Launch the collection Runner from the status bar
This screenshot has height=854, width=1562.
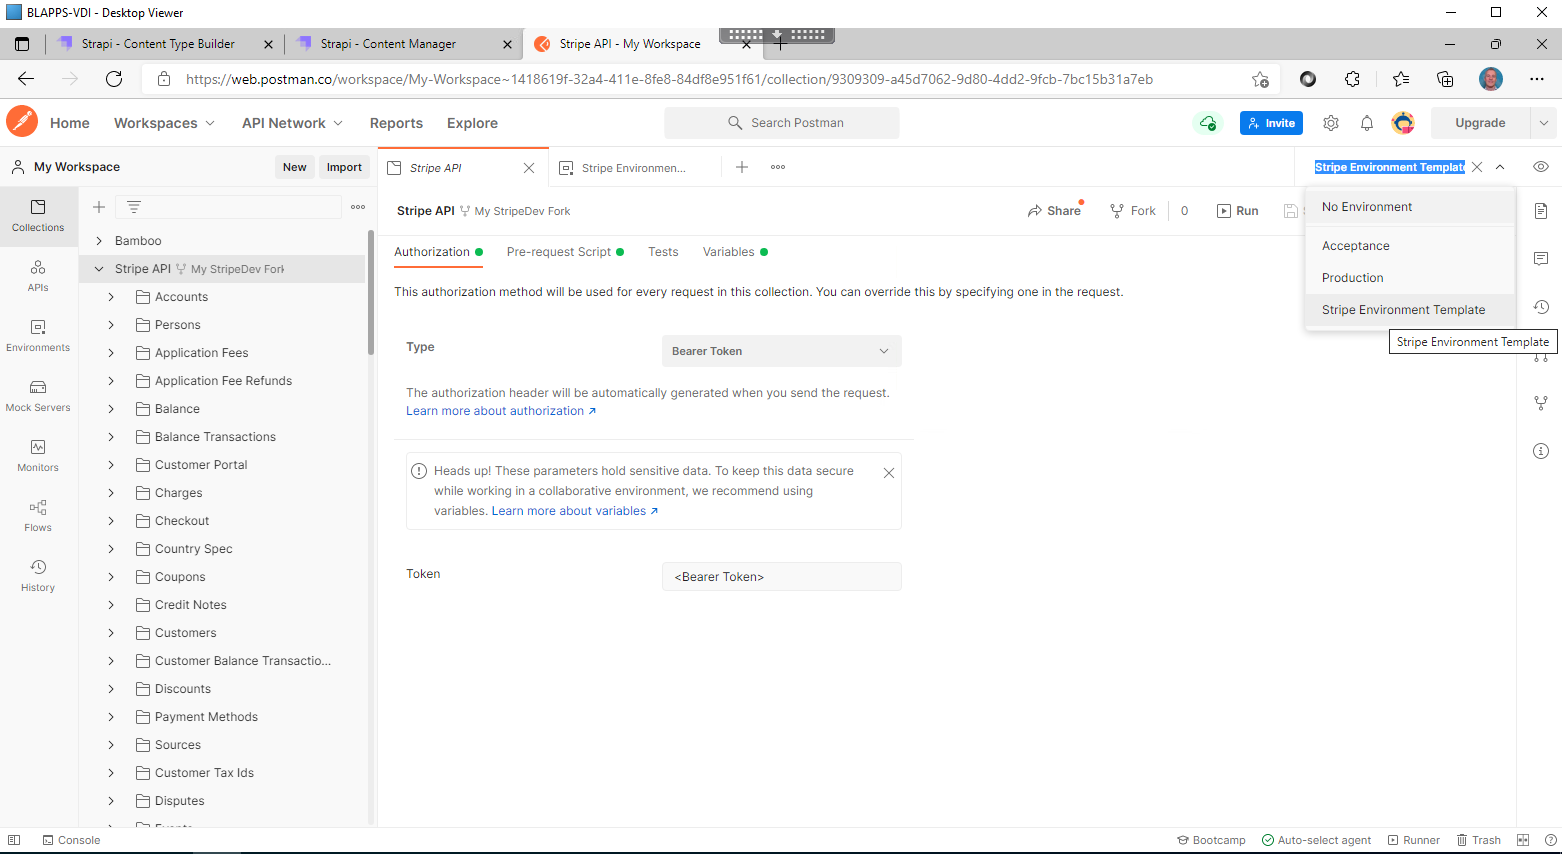click(x=1413, y=839)
